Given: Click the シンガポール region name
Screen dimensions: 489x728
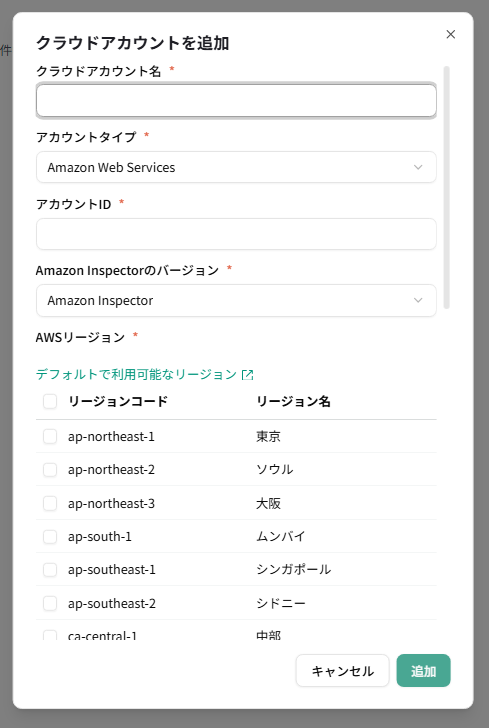Looking at the screenshot, I should pyautogui.click(x=293, y=570).
